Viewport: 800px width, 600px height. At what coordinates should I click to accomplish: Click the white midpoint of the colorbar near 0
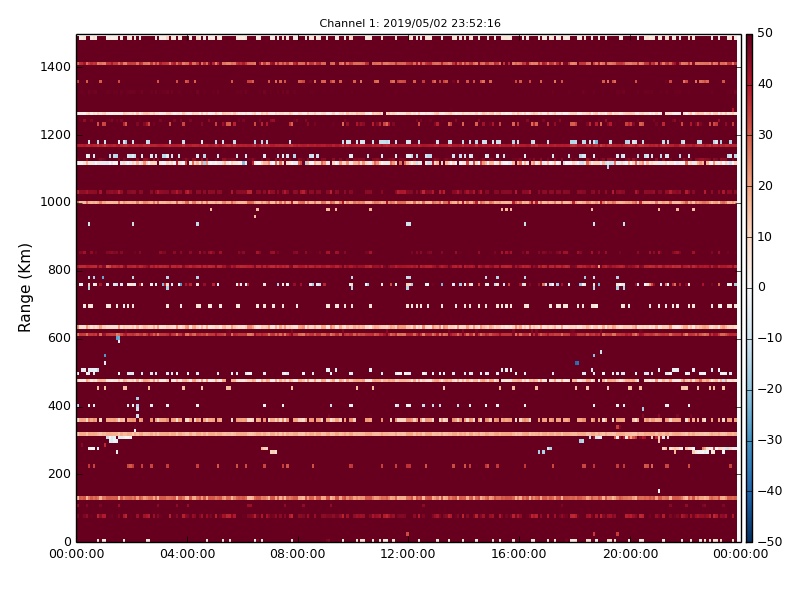point(749,288)
